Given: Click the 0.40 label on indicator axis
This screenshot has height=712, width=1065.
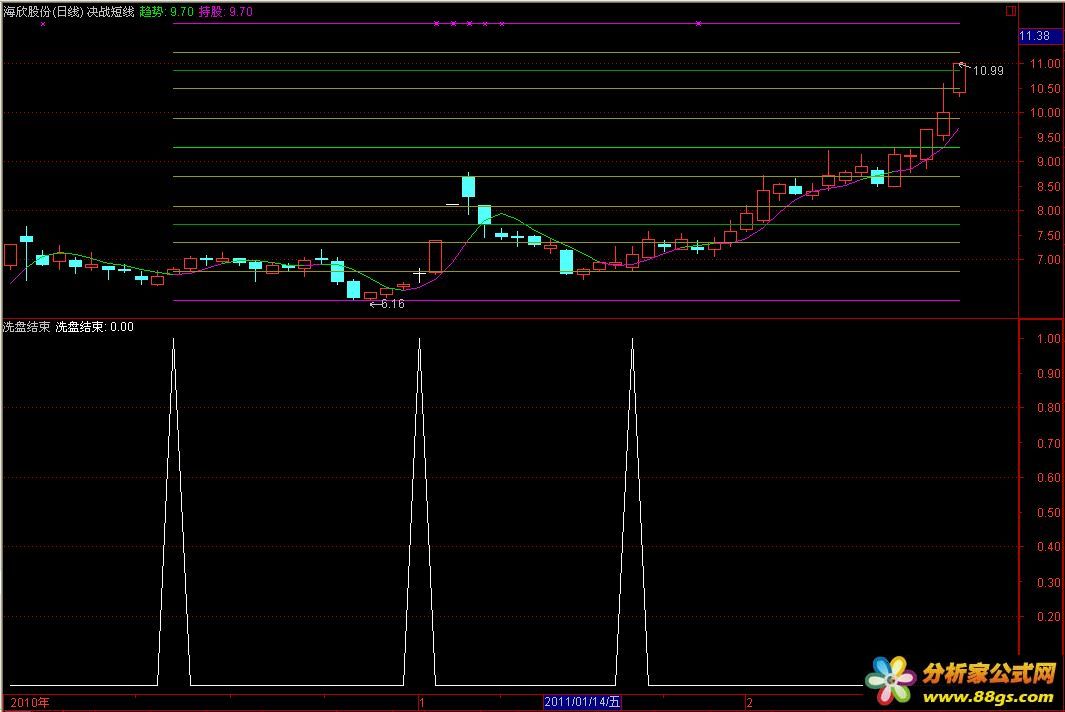Looking at the screenshot, I should [x=1049, y=547].
